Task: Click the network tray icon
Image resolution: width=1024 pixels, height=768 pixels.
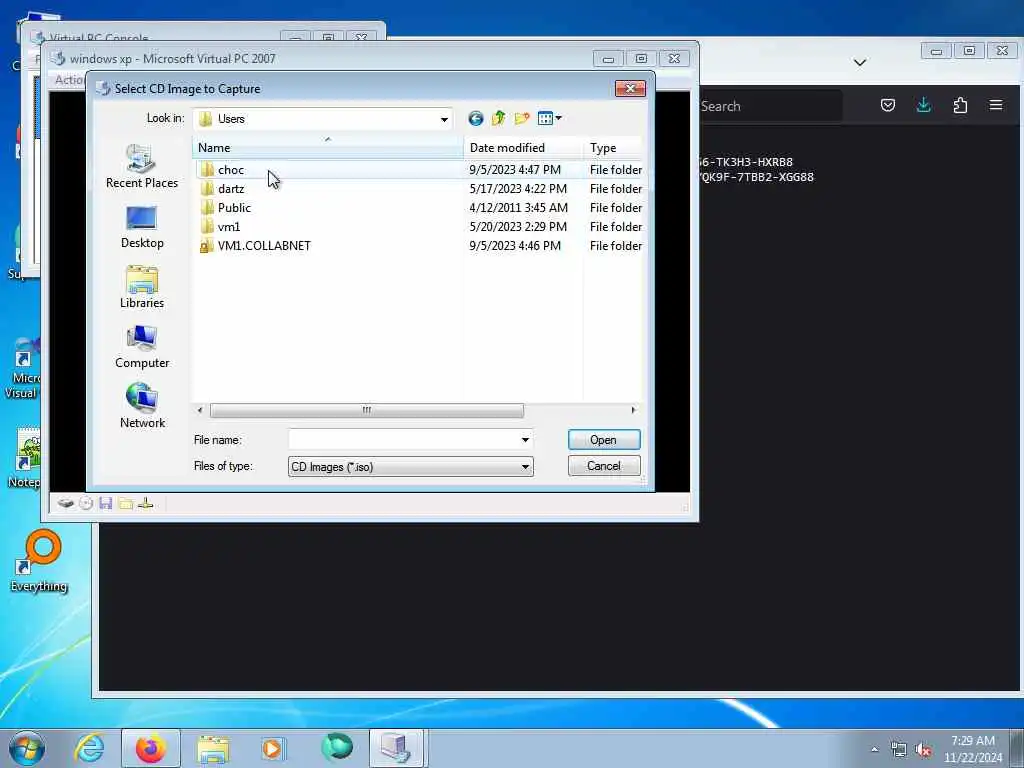Action: (899, 750)
